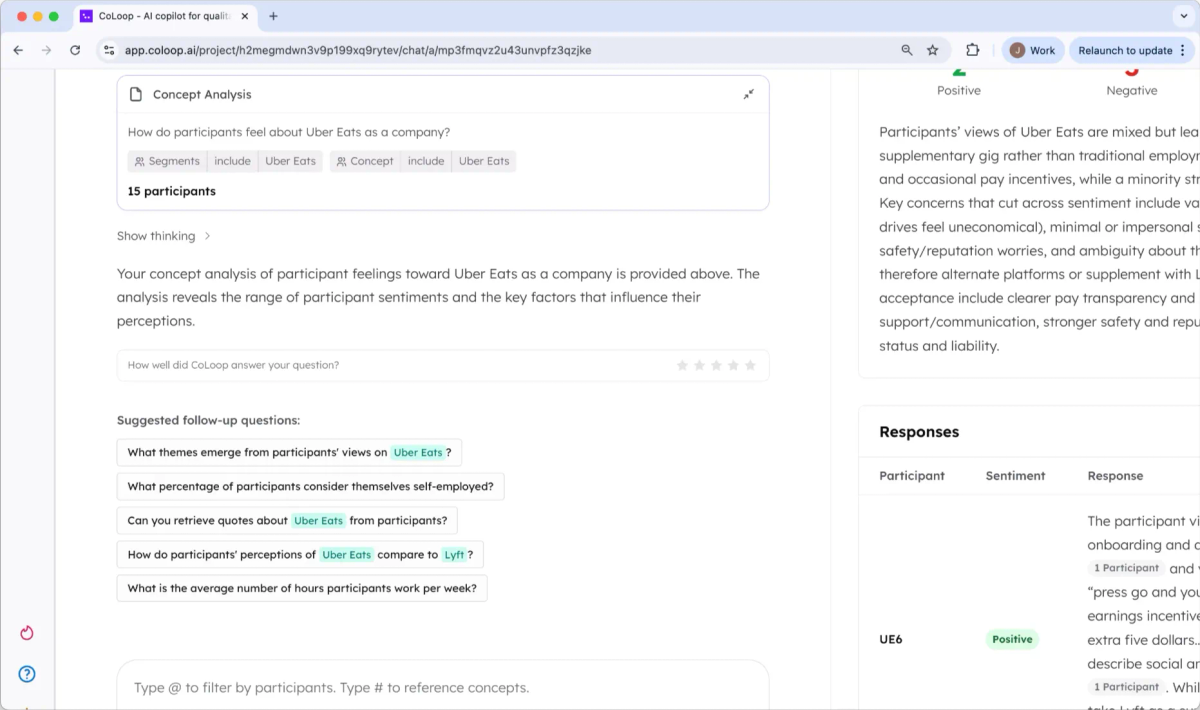Collapse the Concept Analysis card

click(748, 94)
